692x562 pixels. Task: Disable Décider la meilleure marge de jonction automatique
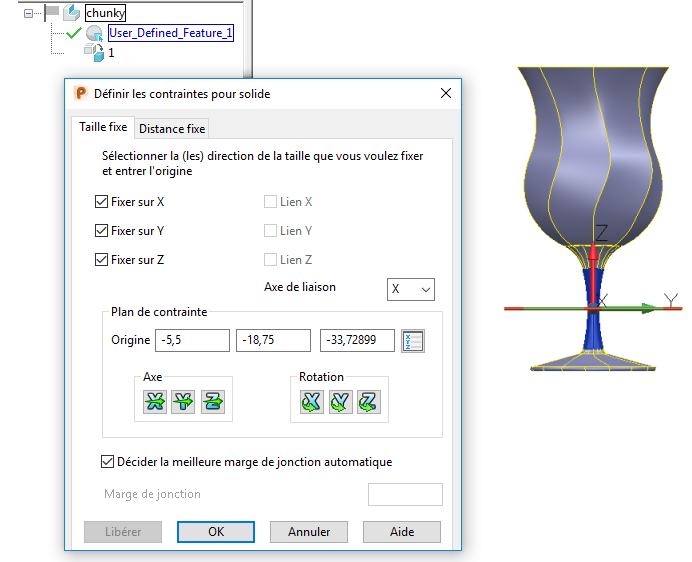(x=107, y=462)
